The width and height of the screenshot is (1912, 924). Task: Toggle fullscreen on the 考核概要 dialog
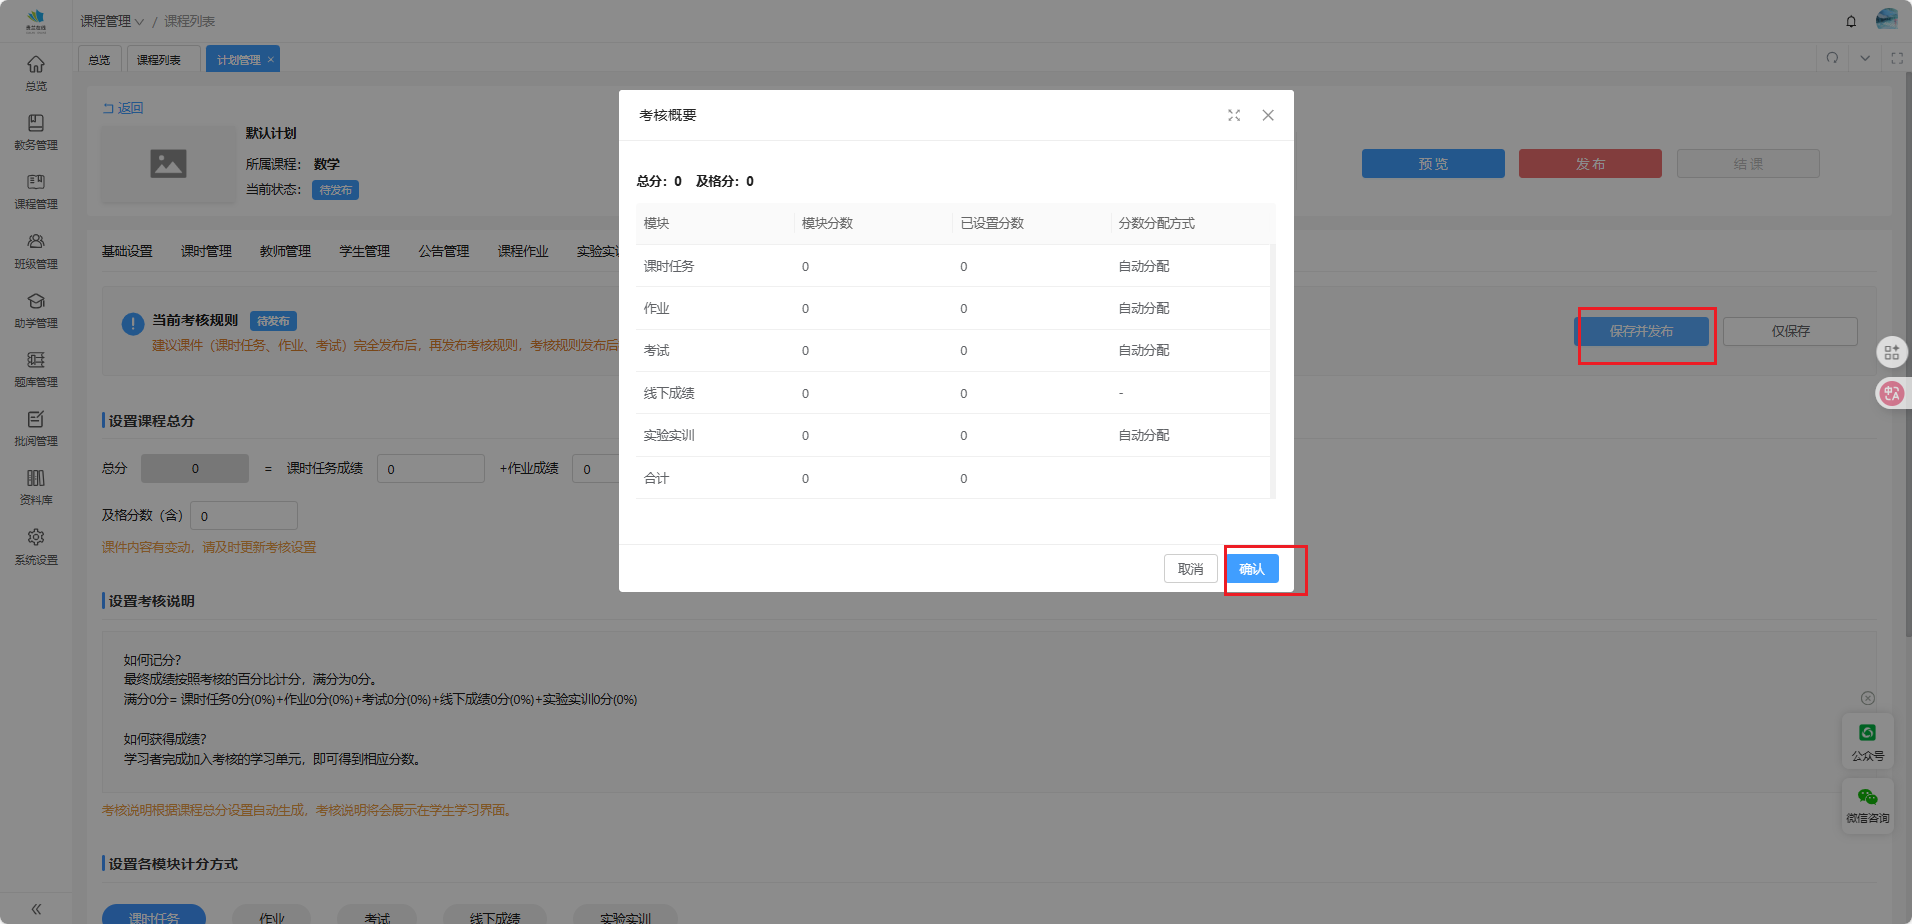tap(1234, 116)
